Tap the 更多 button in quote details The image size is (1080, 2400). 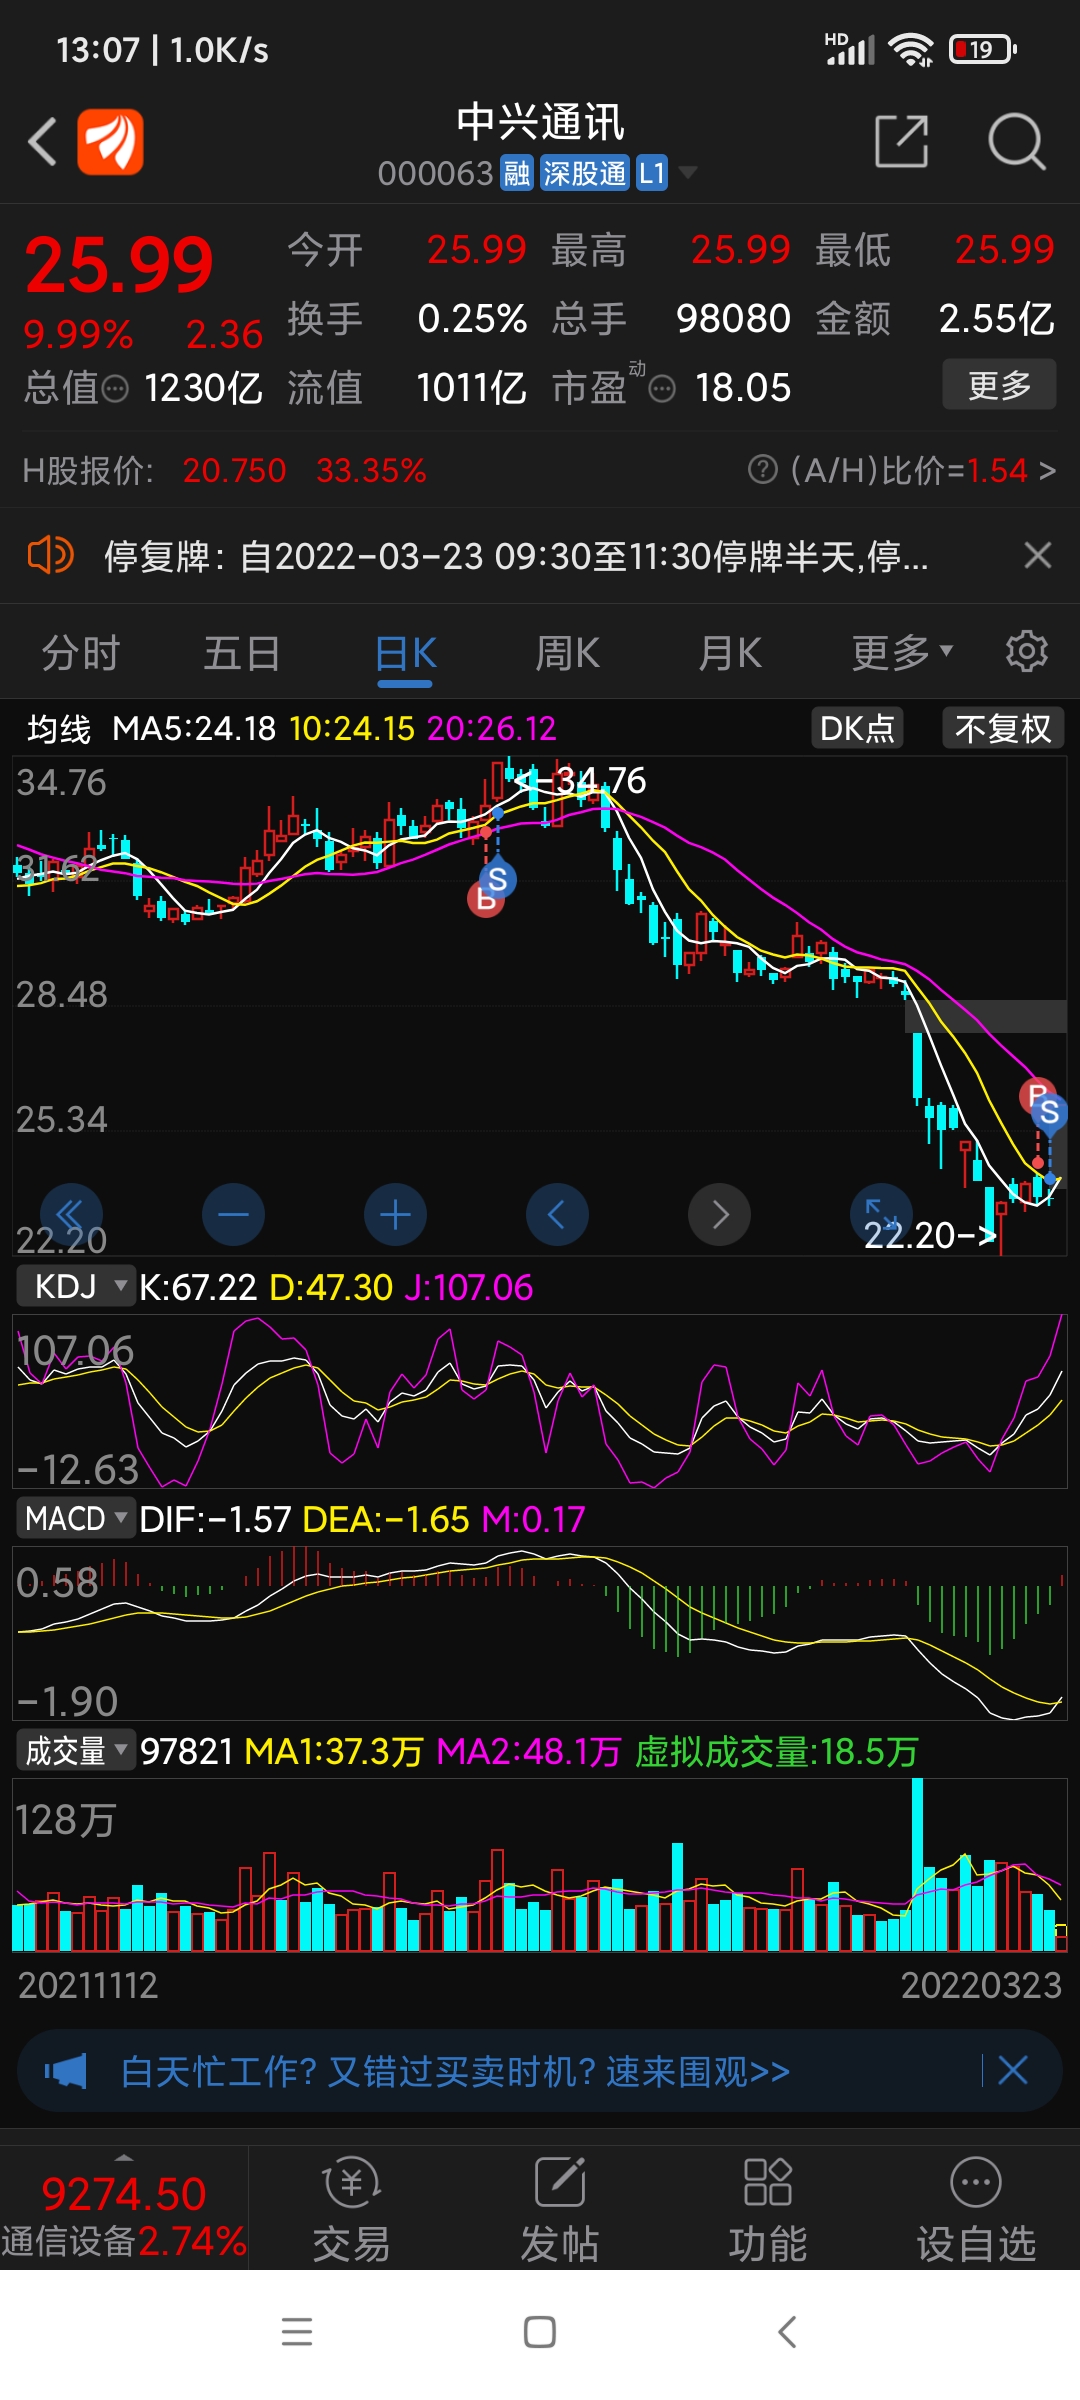coord(999,385)
